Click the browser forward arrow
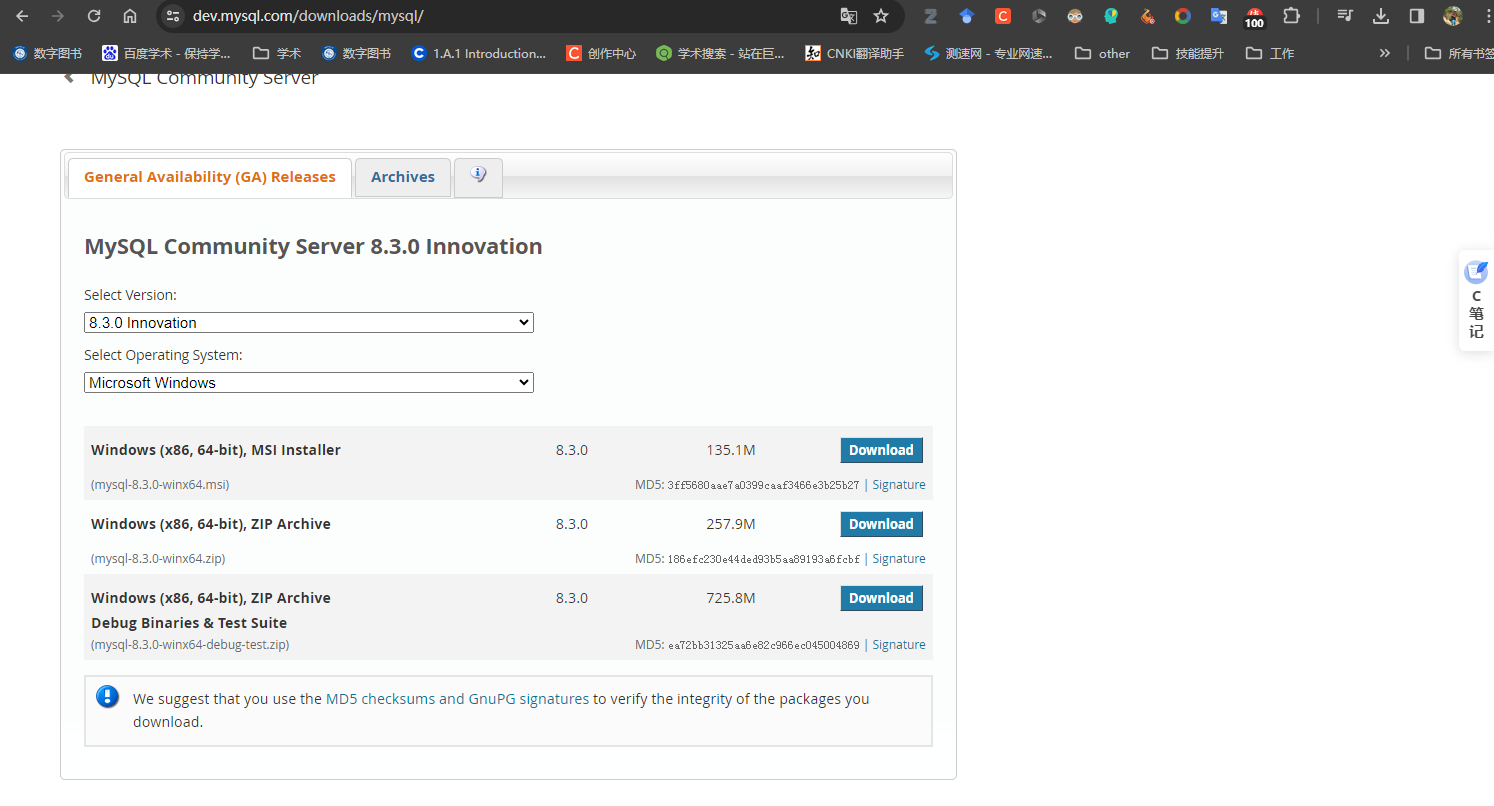1494x806 pixels. point(58,16)
